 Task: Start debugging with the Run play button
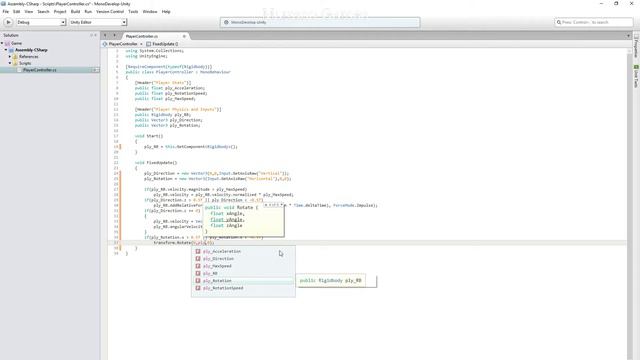[8, 22]
